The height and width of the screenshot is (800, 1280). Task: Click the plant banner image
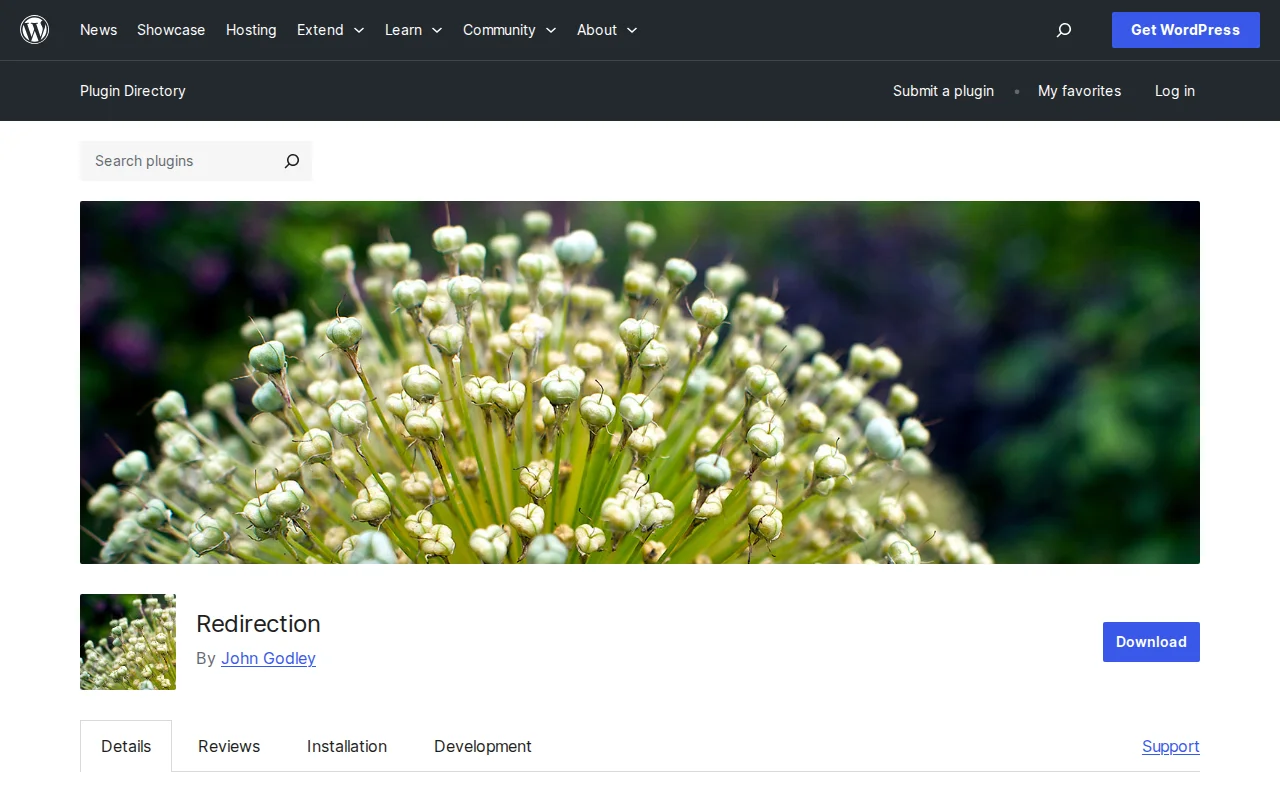(x=640, y=382)
